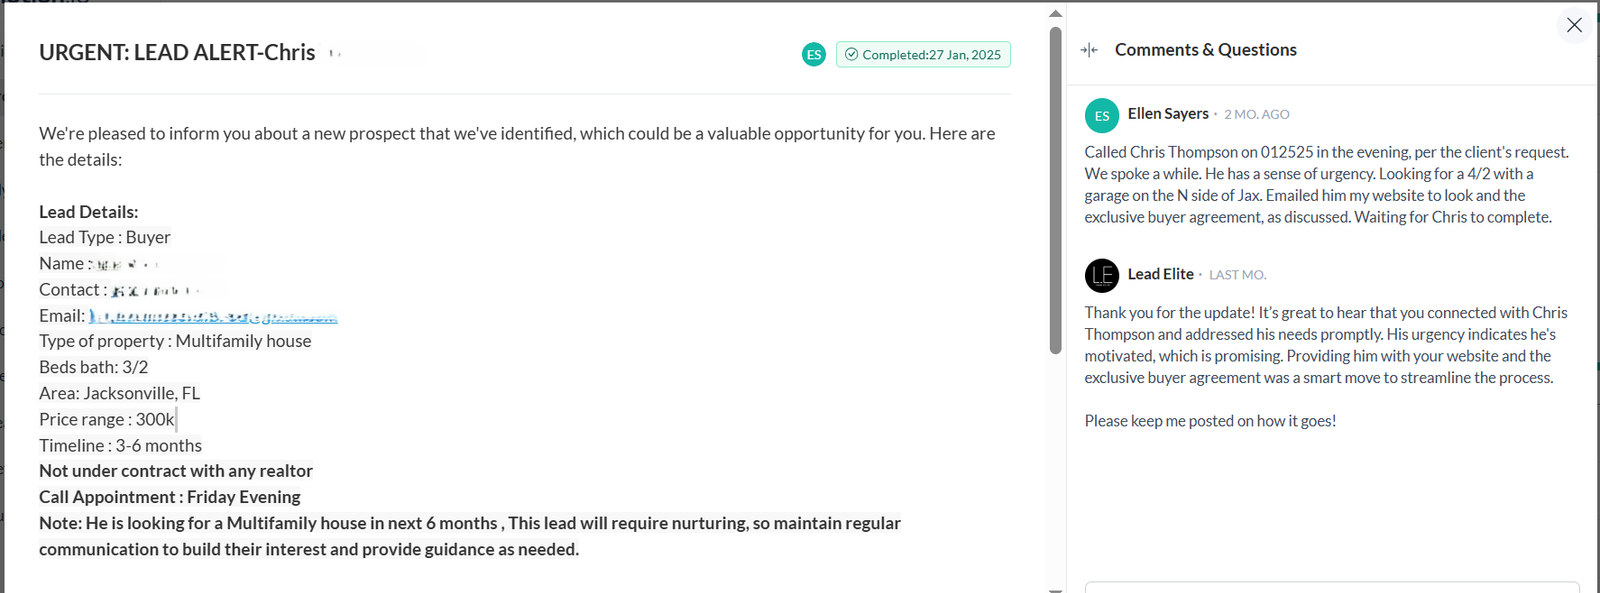Open the Completed: 27 Jan, 2025 status badge
Viewport: 1600px width, 593px height.
tap(923, 55)
